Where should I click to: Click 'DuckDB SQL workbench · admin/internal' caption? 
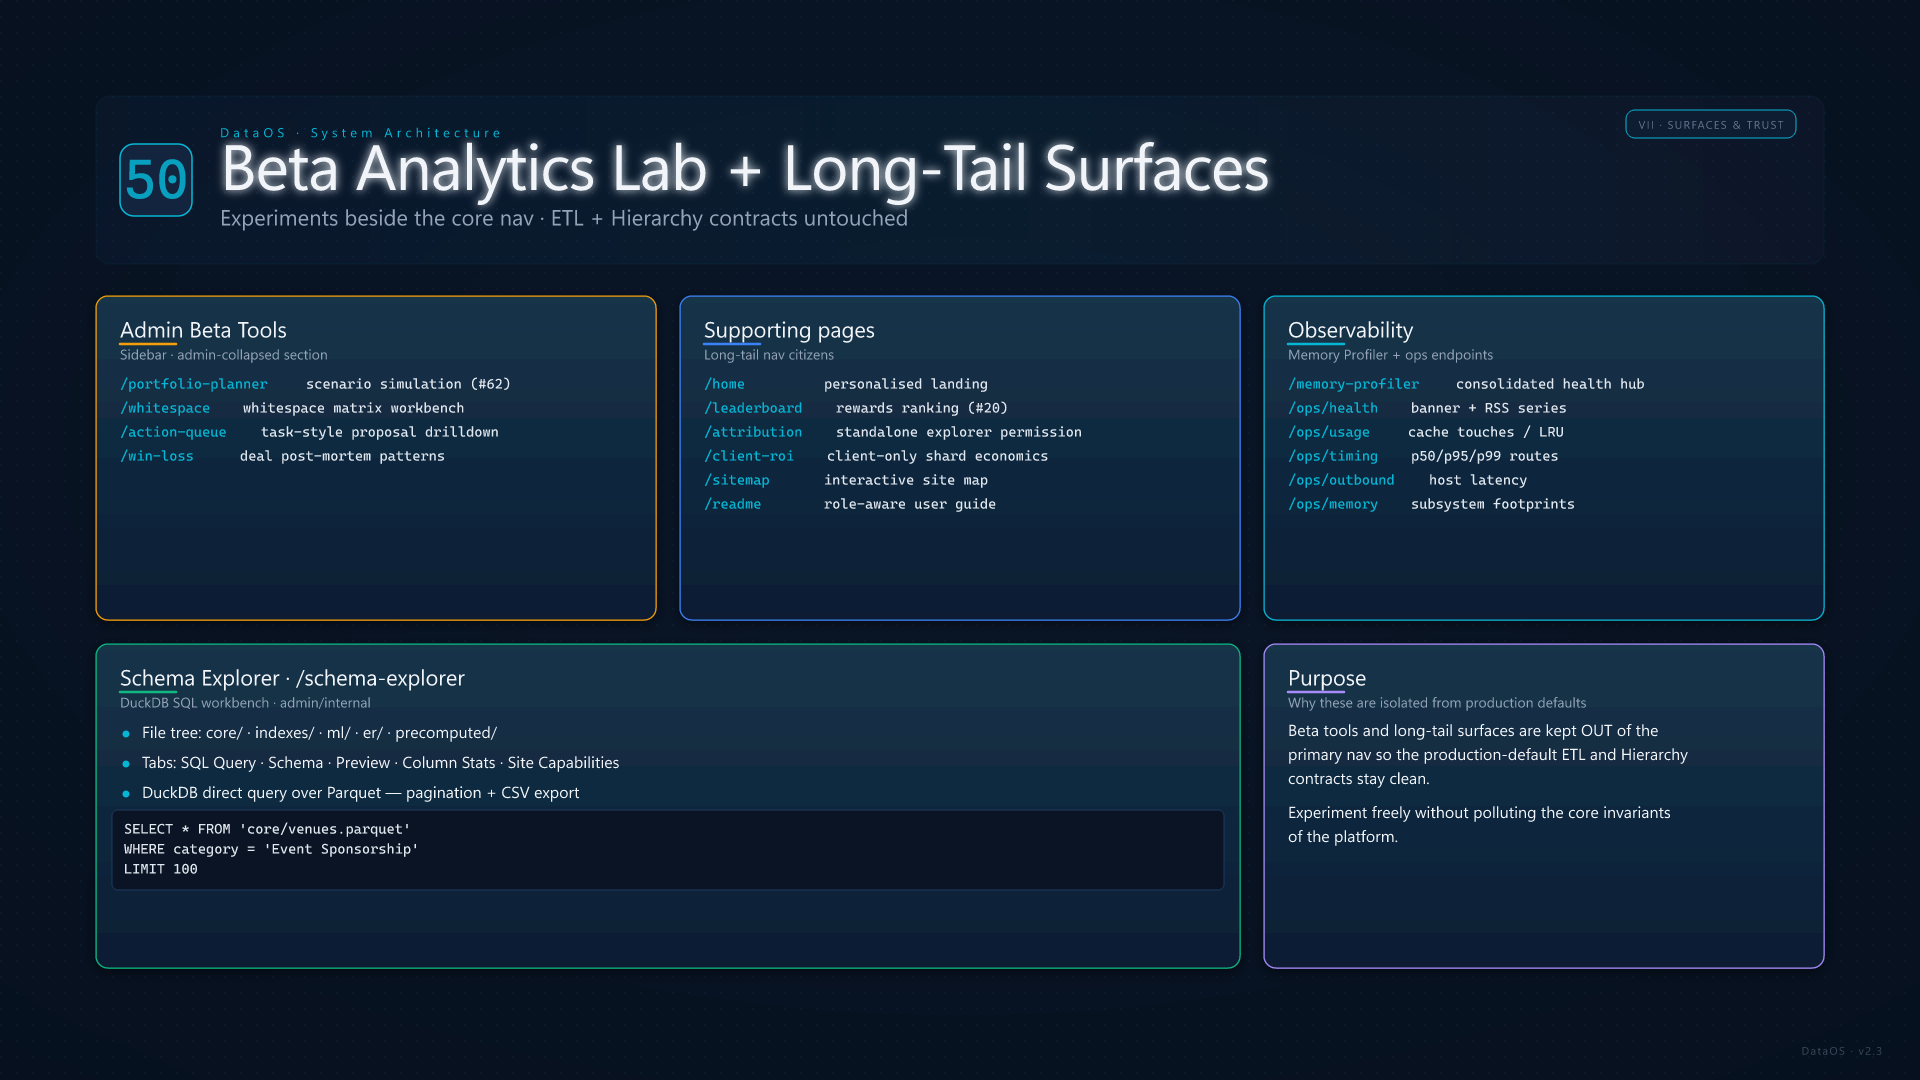pyautogui.click(x=245, y=703)
